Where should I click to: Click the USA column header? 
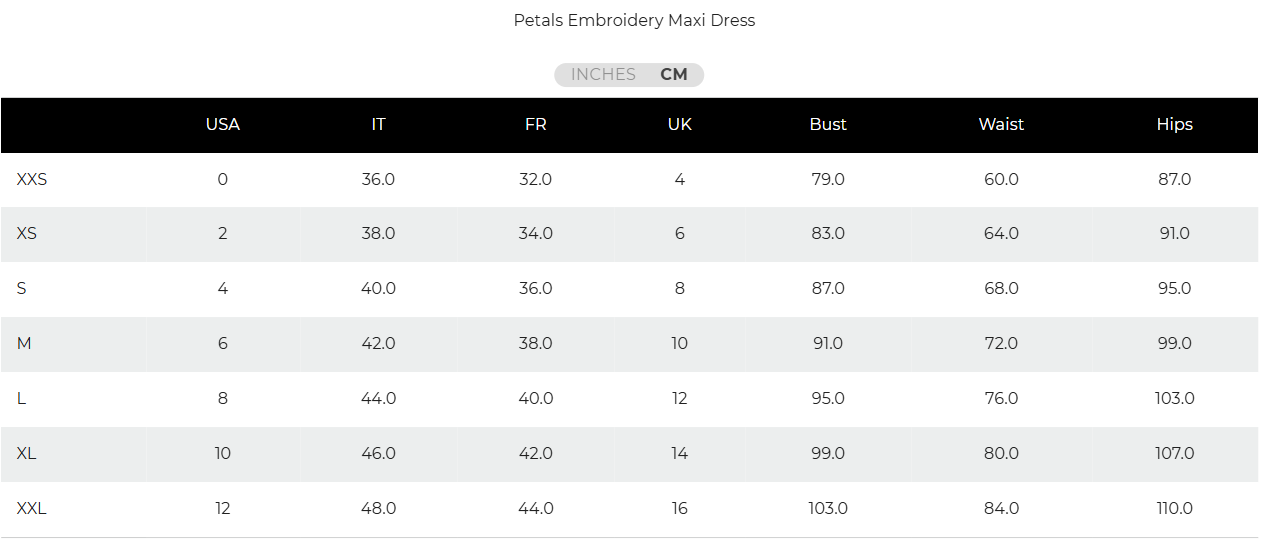coord(222,125)
